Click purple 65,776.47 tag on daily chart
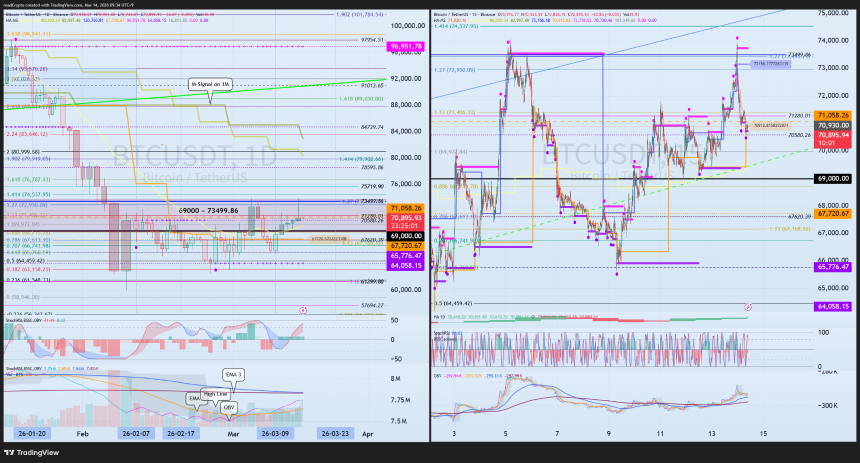 point(406,256)
